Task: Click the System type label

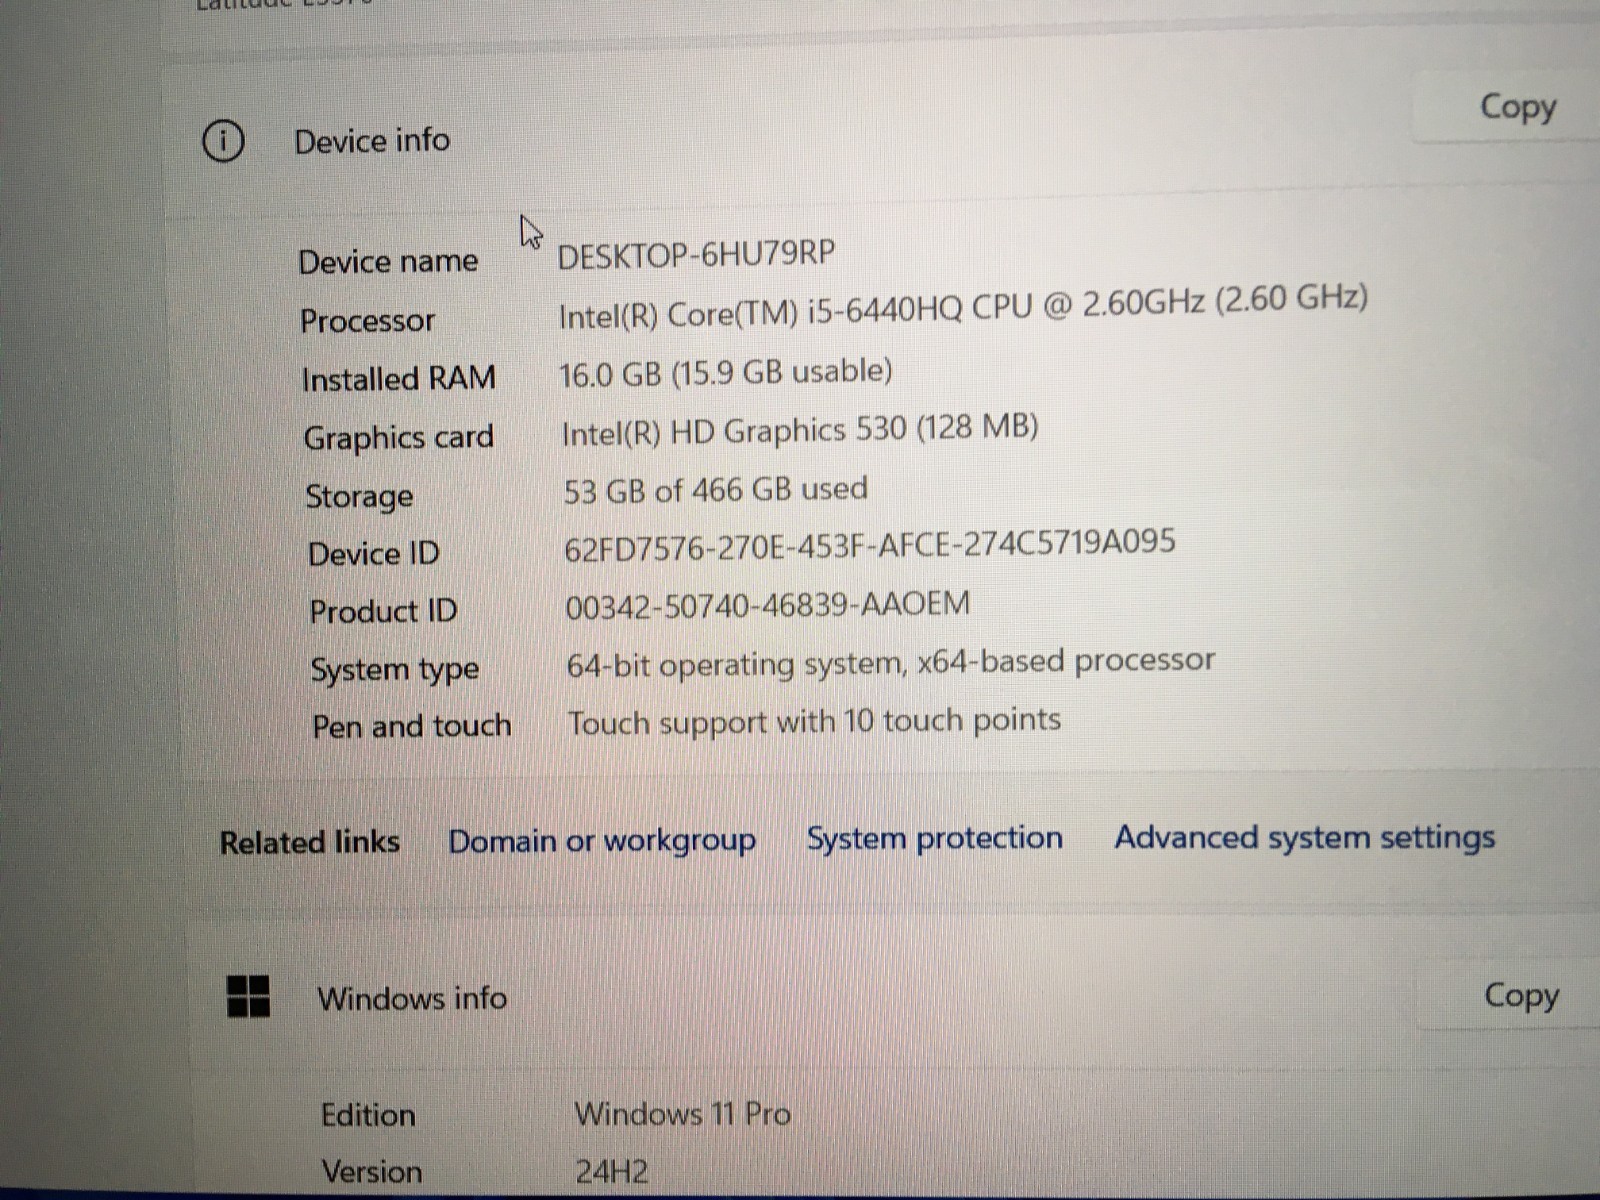Action: tap(394, 670)
